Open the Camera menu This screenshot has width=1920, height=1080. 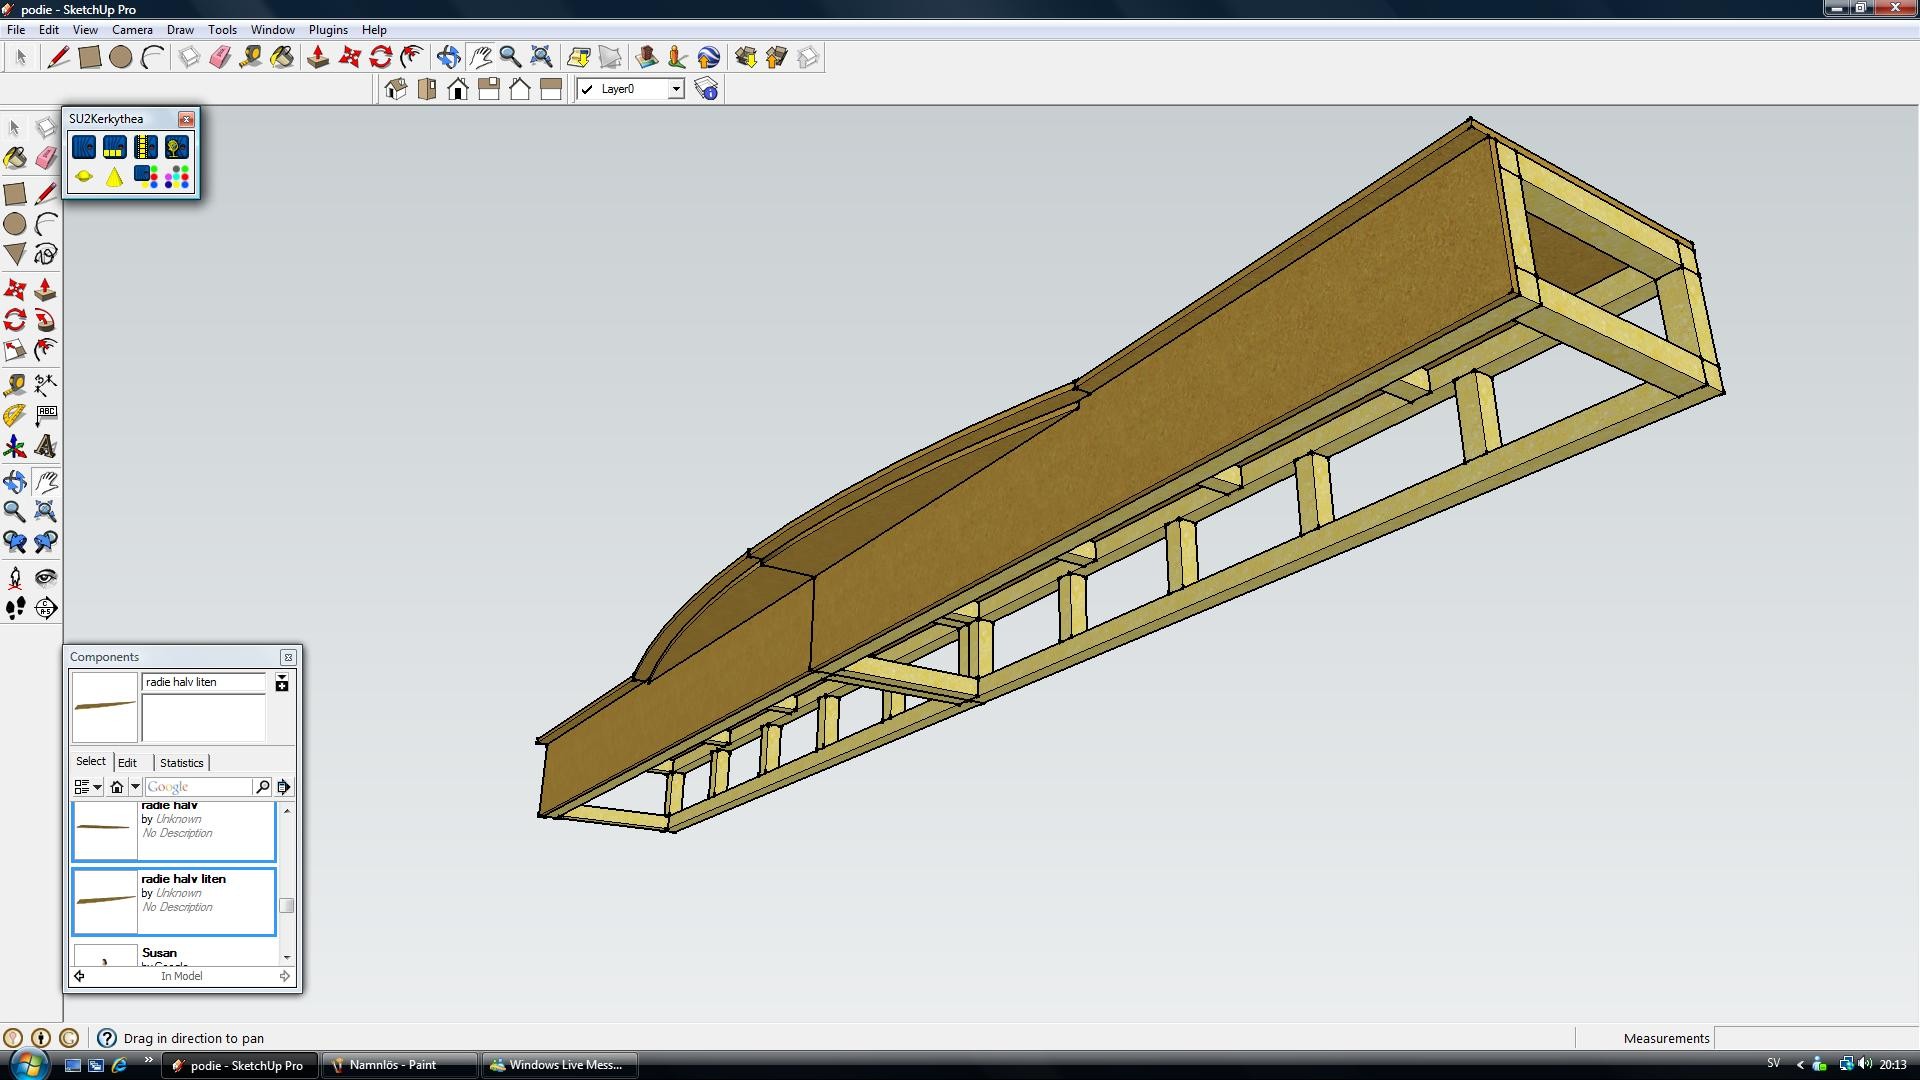click(132, 30)
